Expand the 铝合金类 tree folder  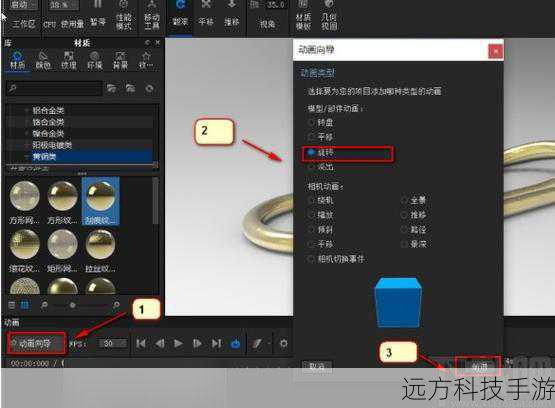click(x=27, y=110)
